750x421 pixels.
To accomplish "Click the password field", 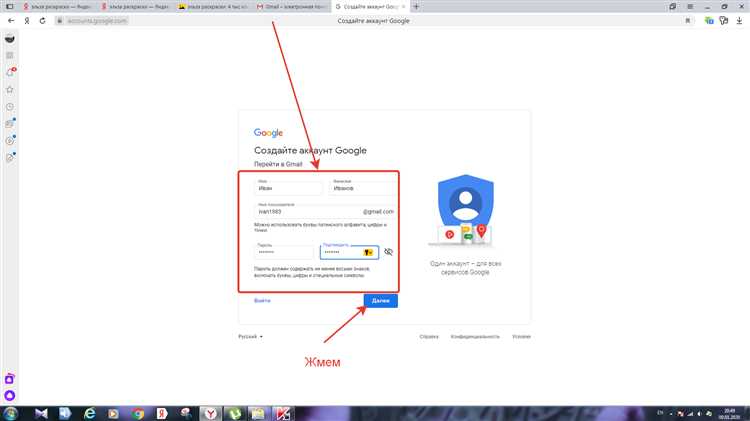I will pyautogui.click(x=284, y=252).
